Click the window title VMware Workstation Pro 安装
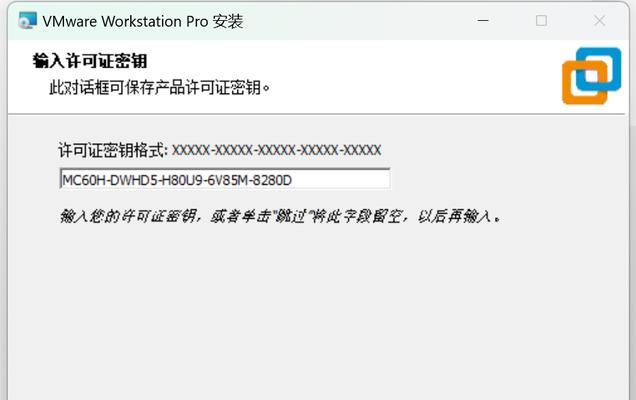 [x=143, y=21]
